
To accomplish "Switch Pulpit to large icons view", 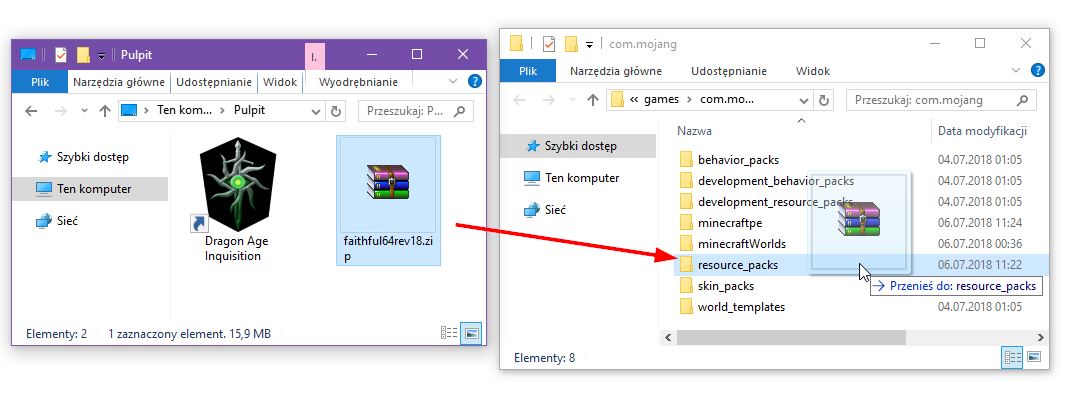I will [472, 333].
